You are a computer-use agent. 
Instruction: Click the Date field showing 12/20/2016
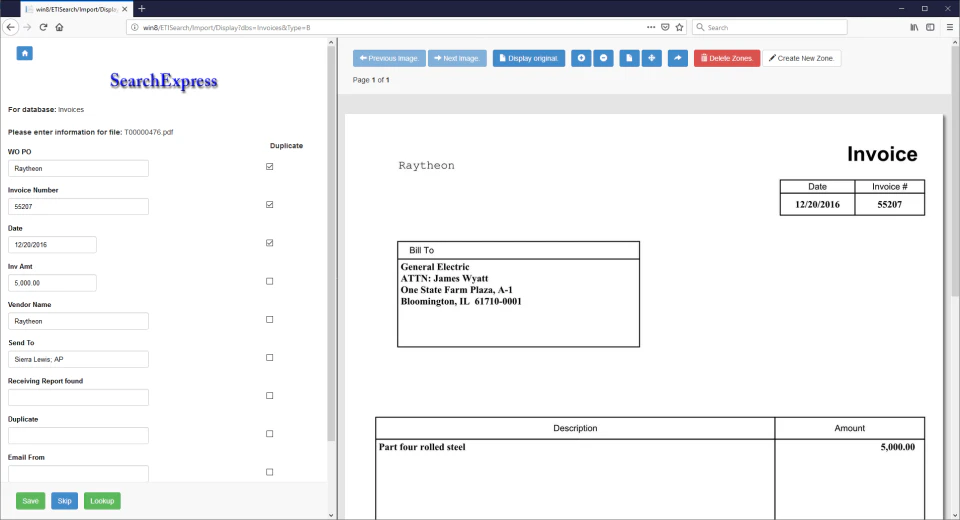click(x=52, y=244)
